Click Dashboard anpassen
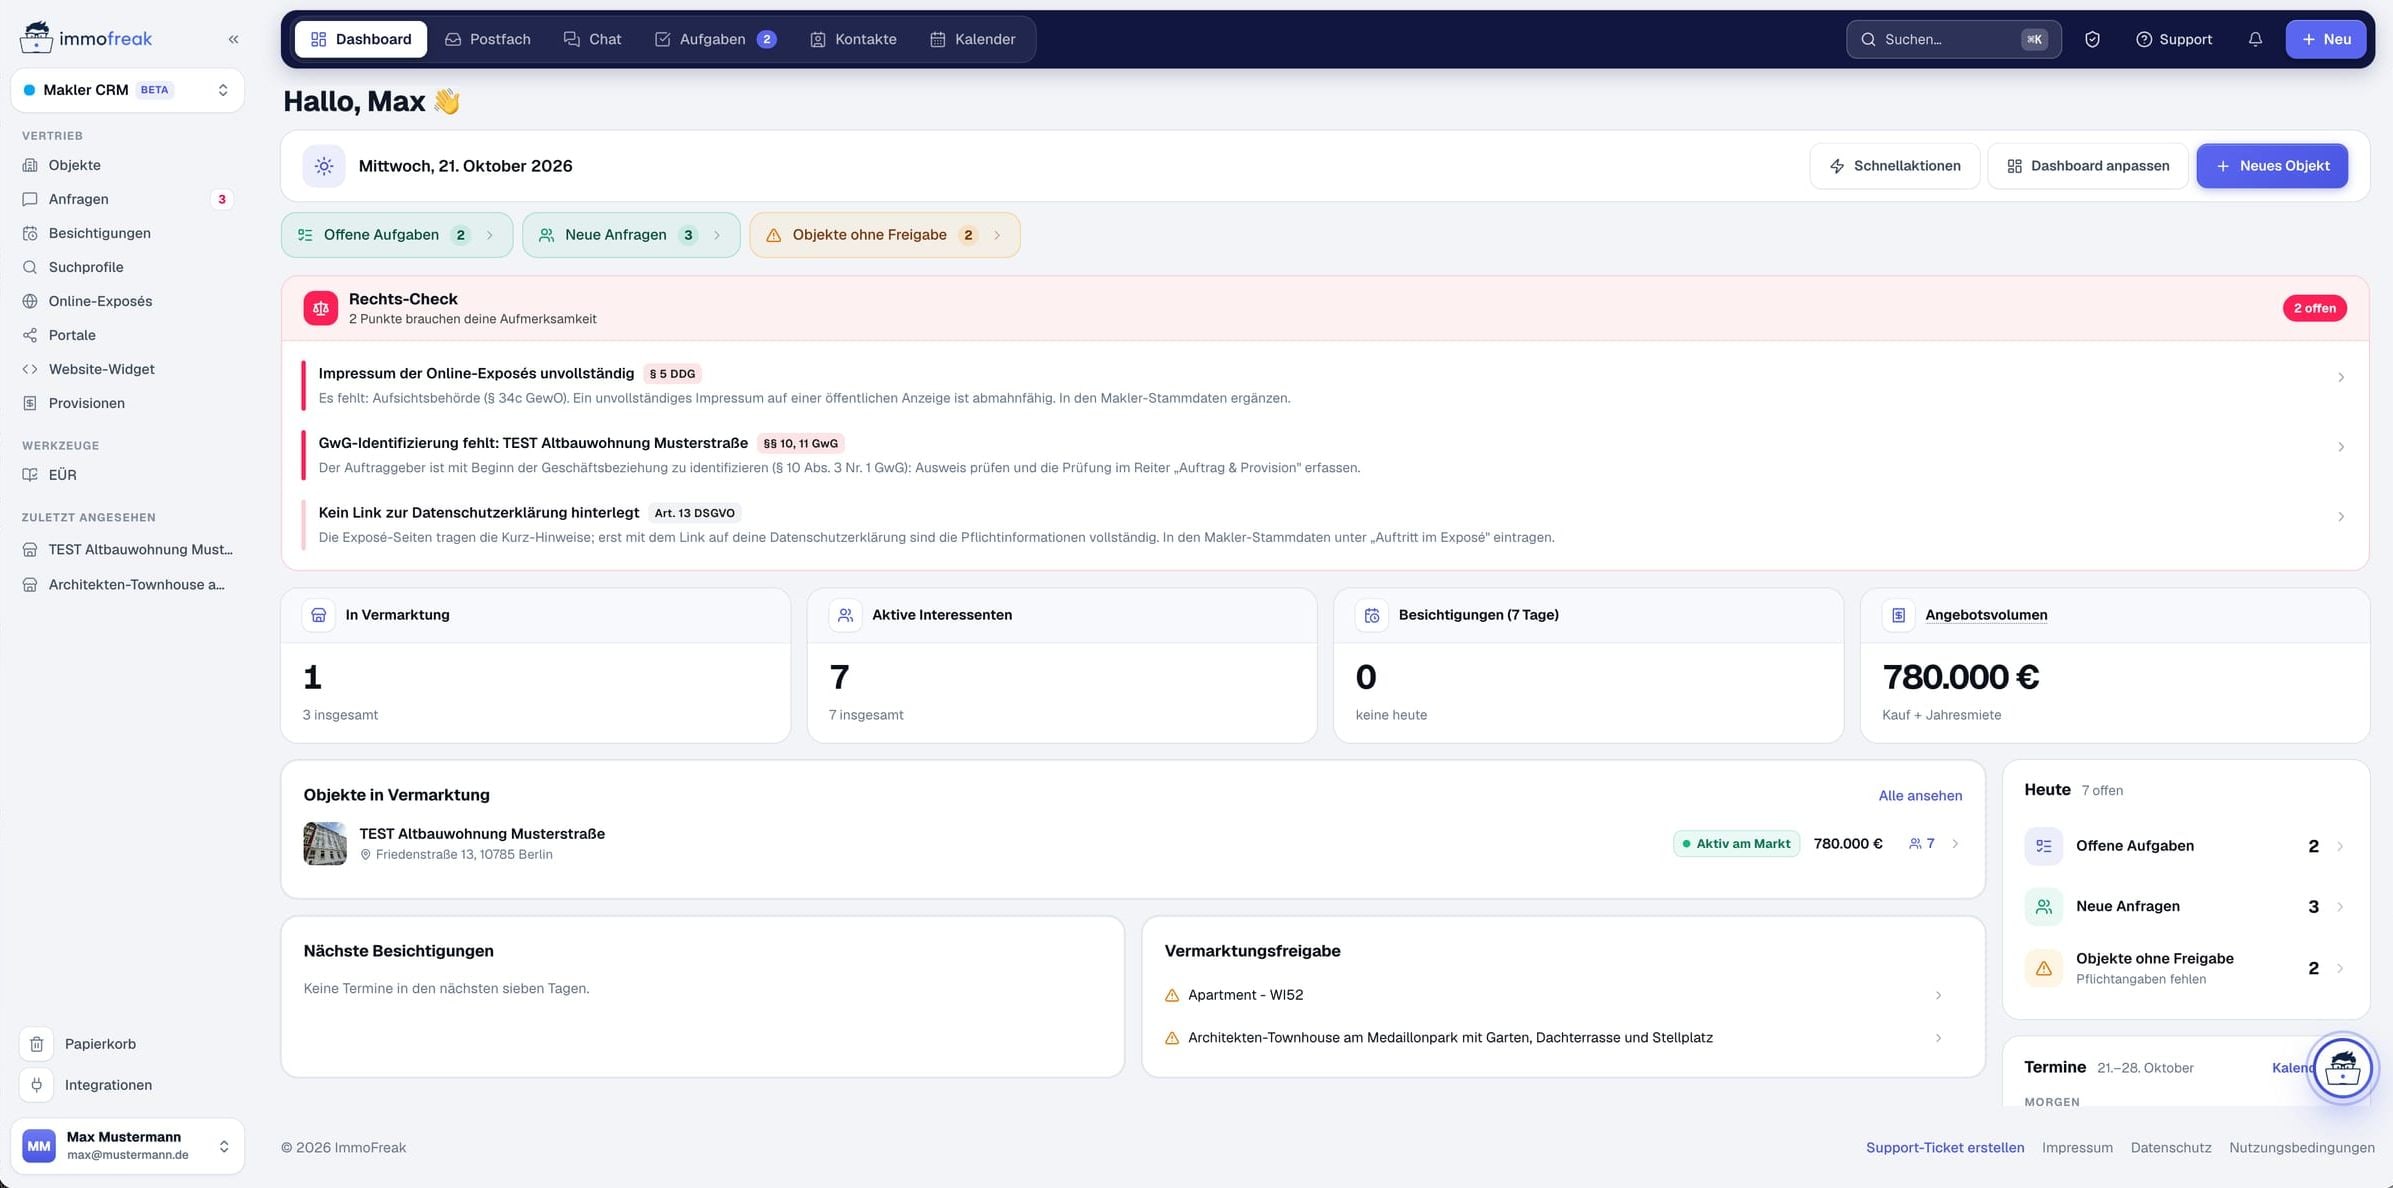2393x1188 pixels. pos(2088,166)
